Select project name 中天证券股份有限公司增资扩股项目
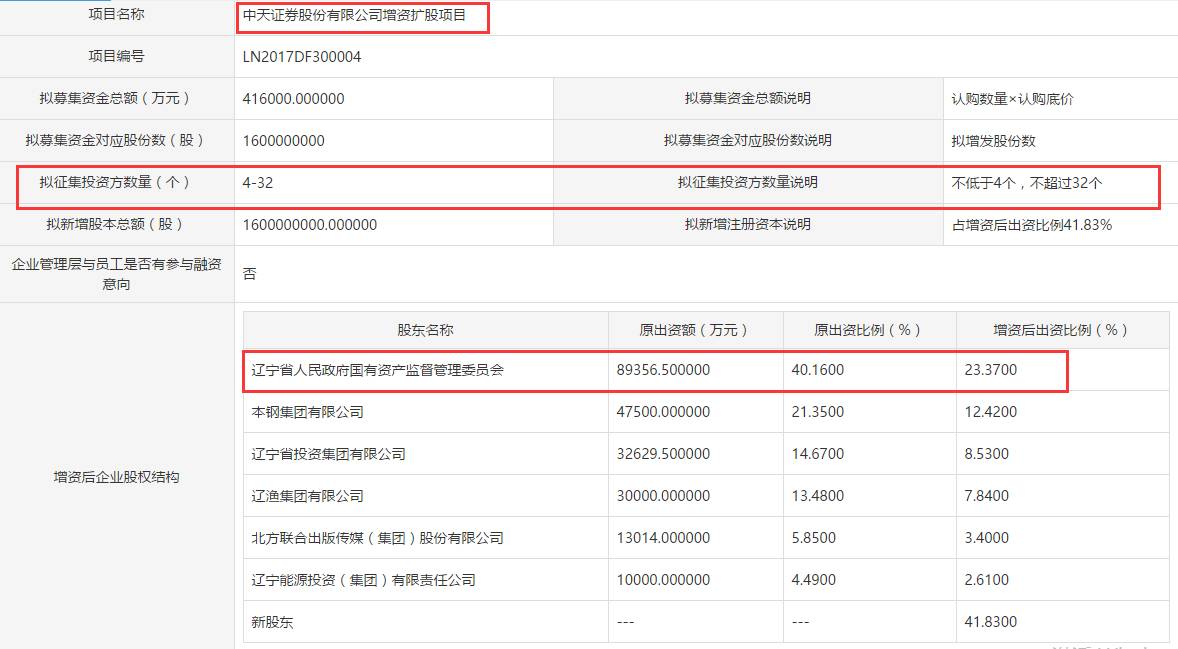Image resolution: width=1178 pixels, height=649 pixels. coord(355,15)
